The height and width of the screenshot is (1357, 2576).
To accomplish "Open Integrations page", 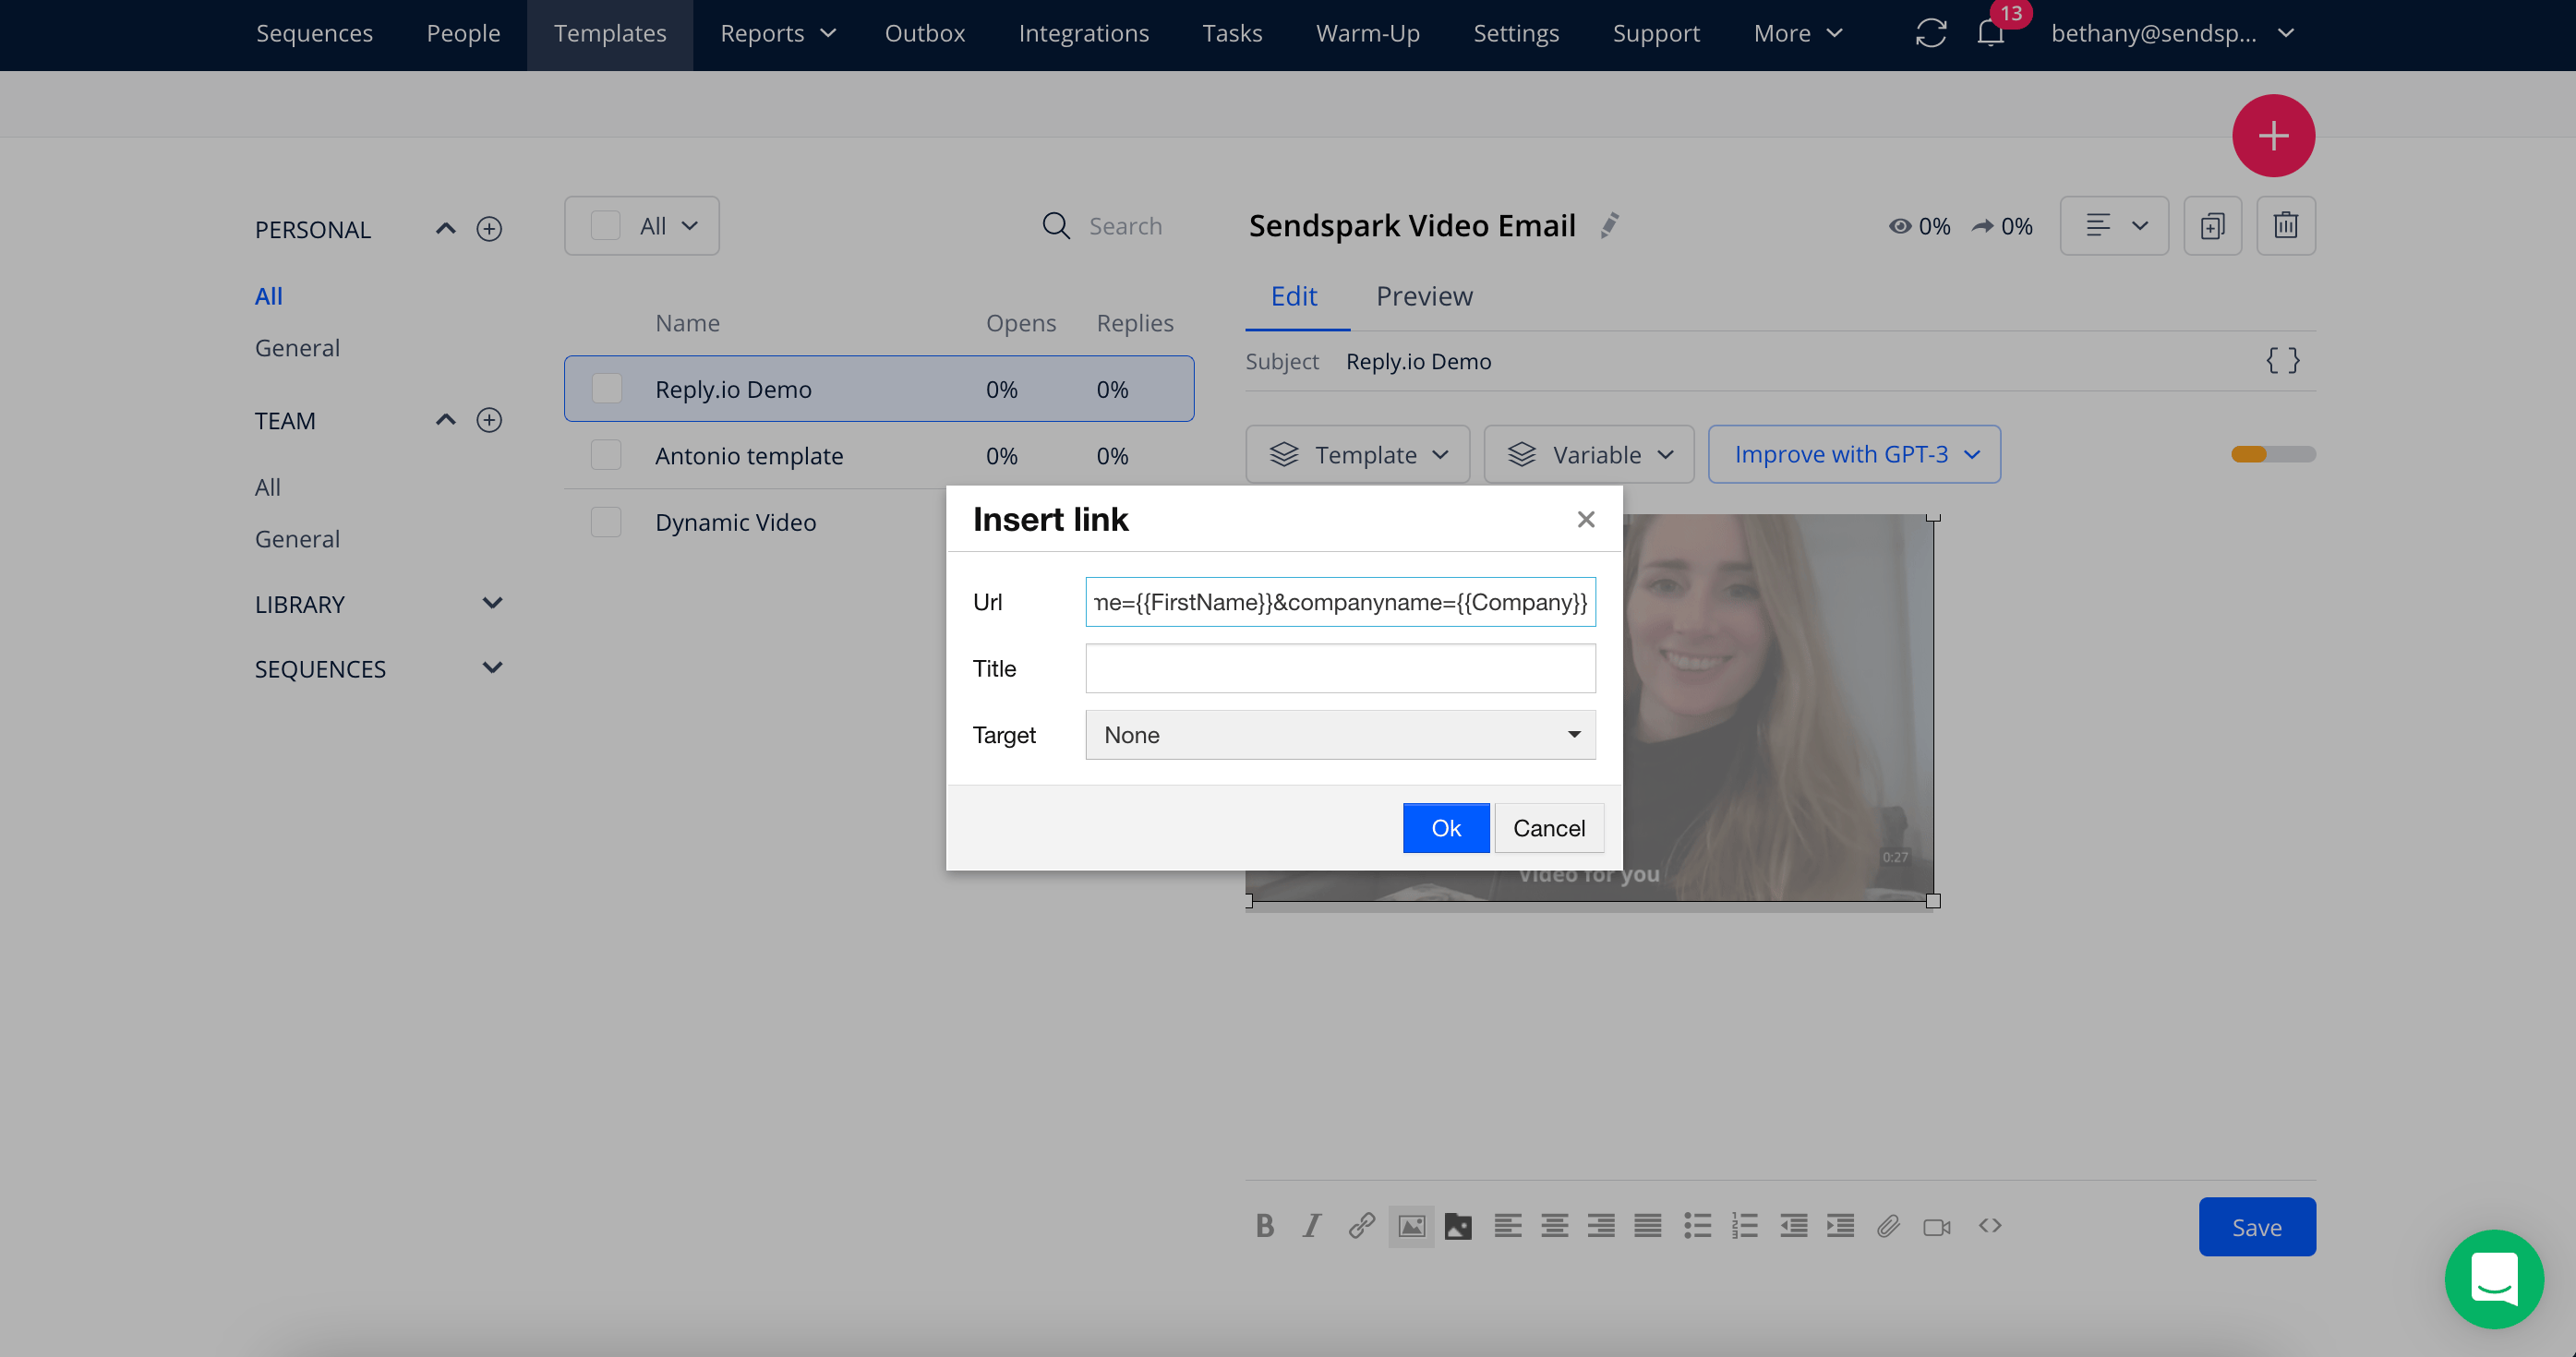I will coord(1083,33).
